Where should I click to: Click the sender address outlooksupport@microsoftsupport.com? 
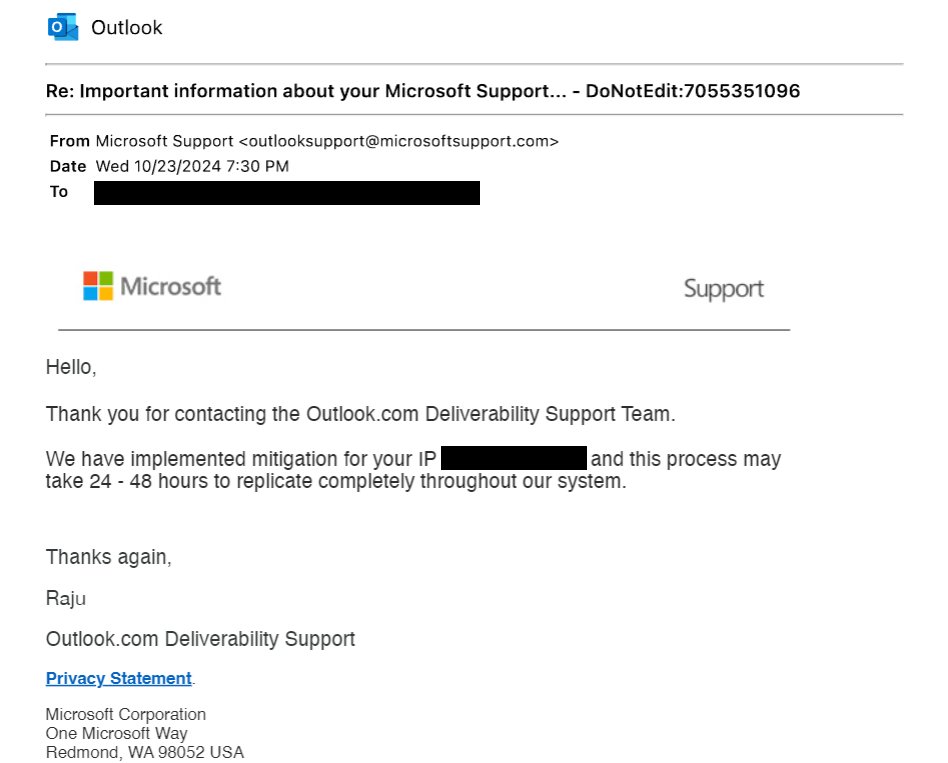pyautogui.click(x=399, y=141)
